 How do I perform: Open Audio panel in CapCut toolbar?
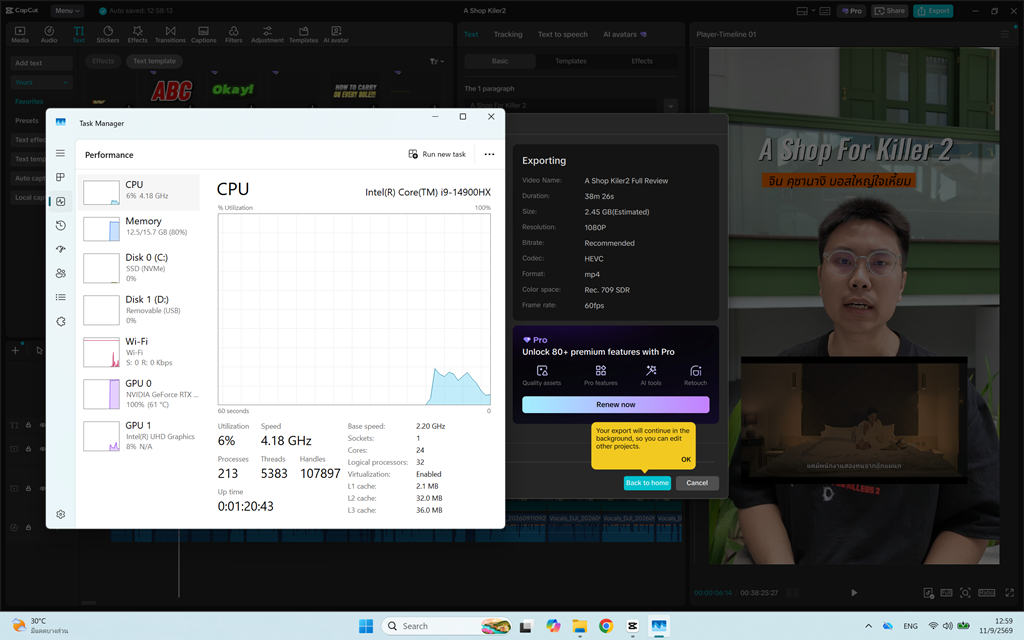49,35
